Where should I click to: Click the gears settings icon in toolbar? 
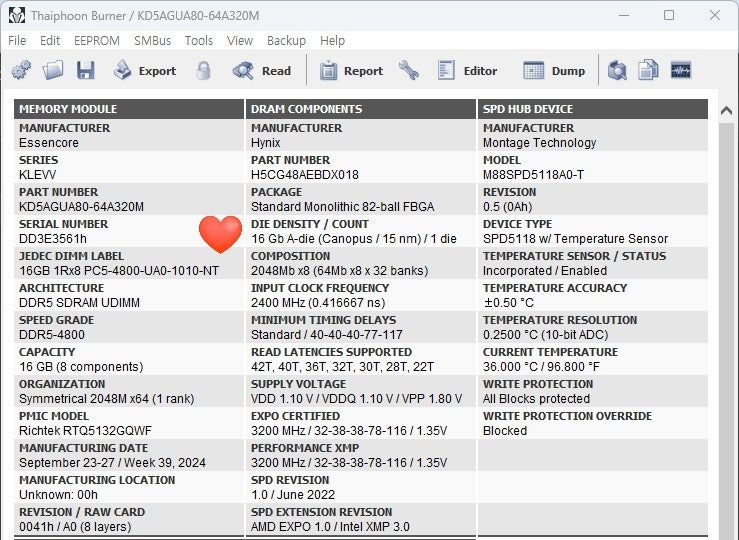(x=21, y=70)
